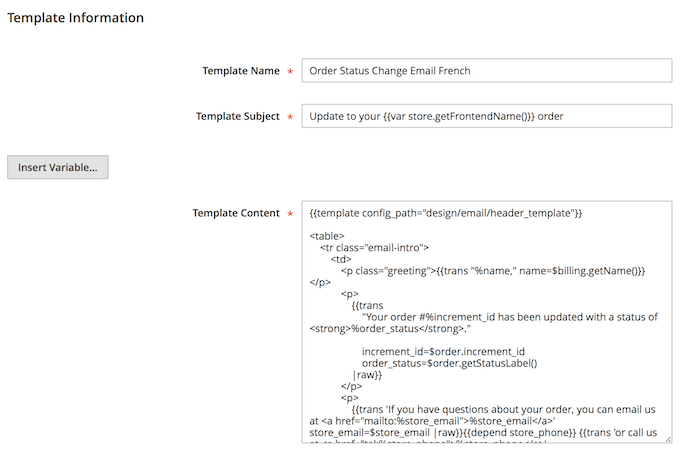
Task: Grab the Template Content resize handle
Action: tap(666, 436)
